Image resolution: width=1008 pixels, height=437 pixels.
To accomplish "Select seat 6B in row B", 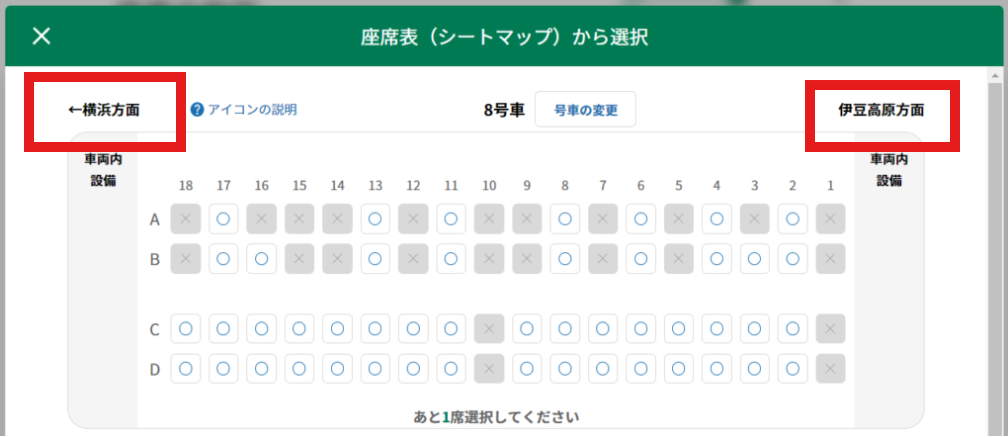I will (x=641, y=259).
